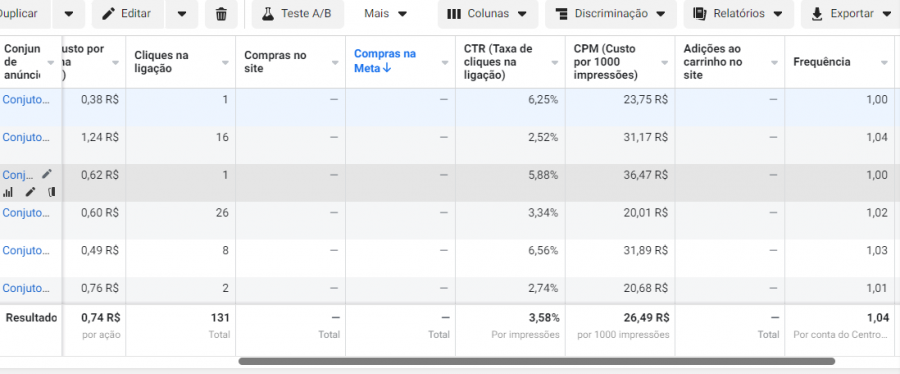This screenshot has height=374, width=900.
Task: View charts via bar-chart icon in hovered row
Action: coord(8,192)
